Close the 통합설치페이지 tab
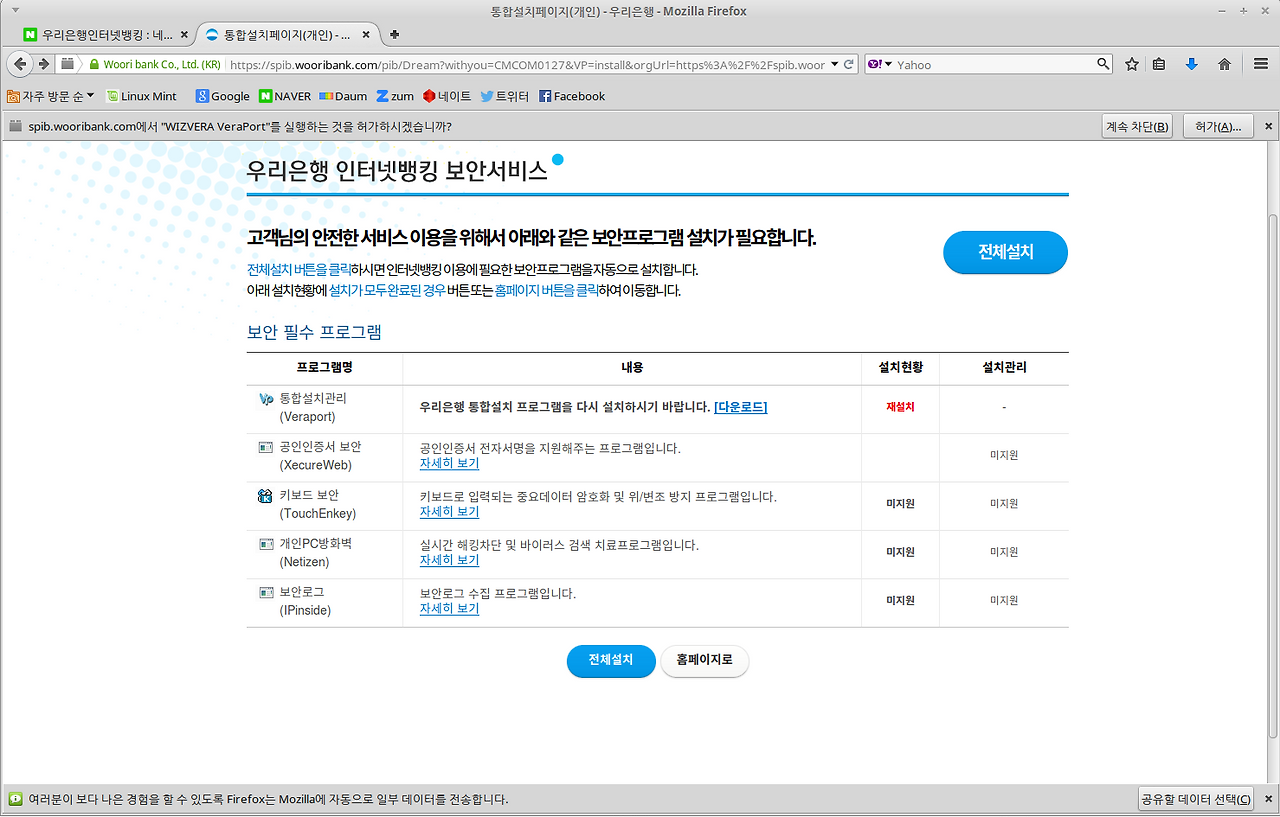This screenshot has width=1280, height=817. pyautogui.click(x=366, y=34)
